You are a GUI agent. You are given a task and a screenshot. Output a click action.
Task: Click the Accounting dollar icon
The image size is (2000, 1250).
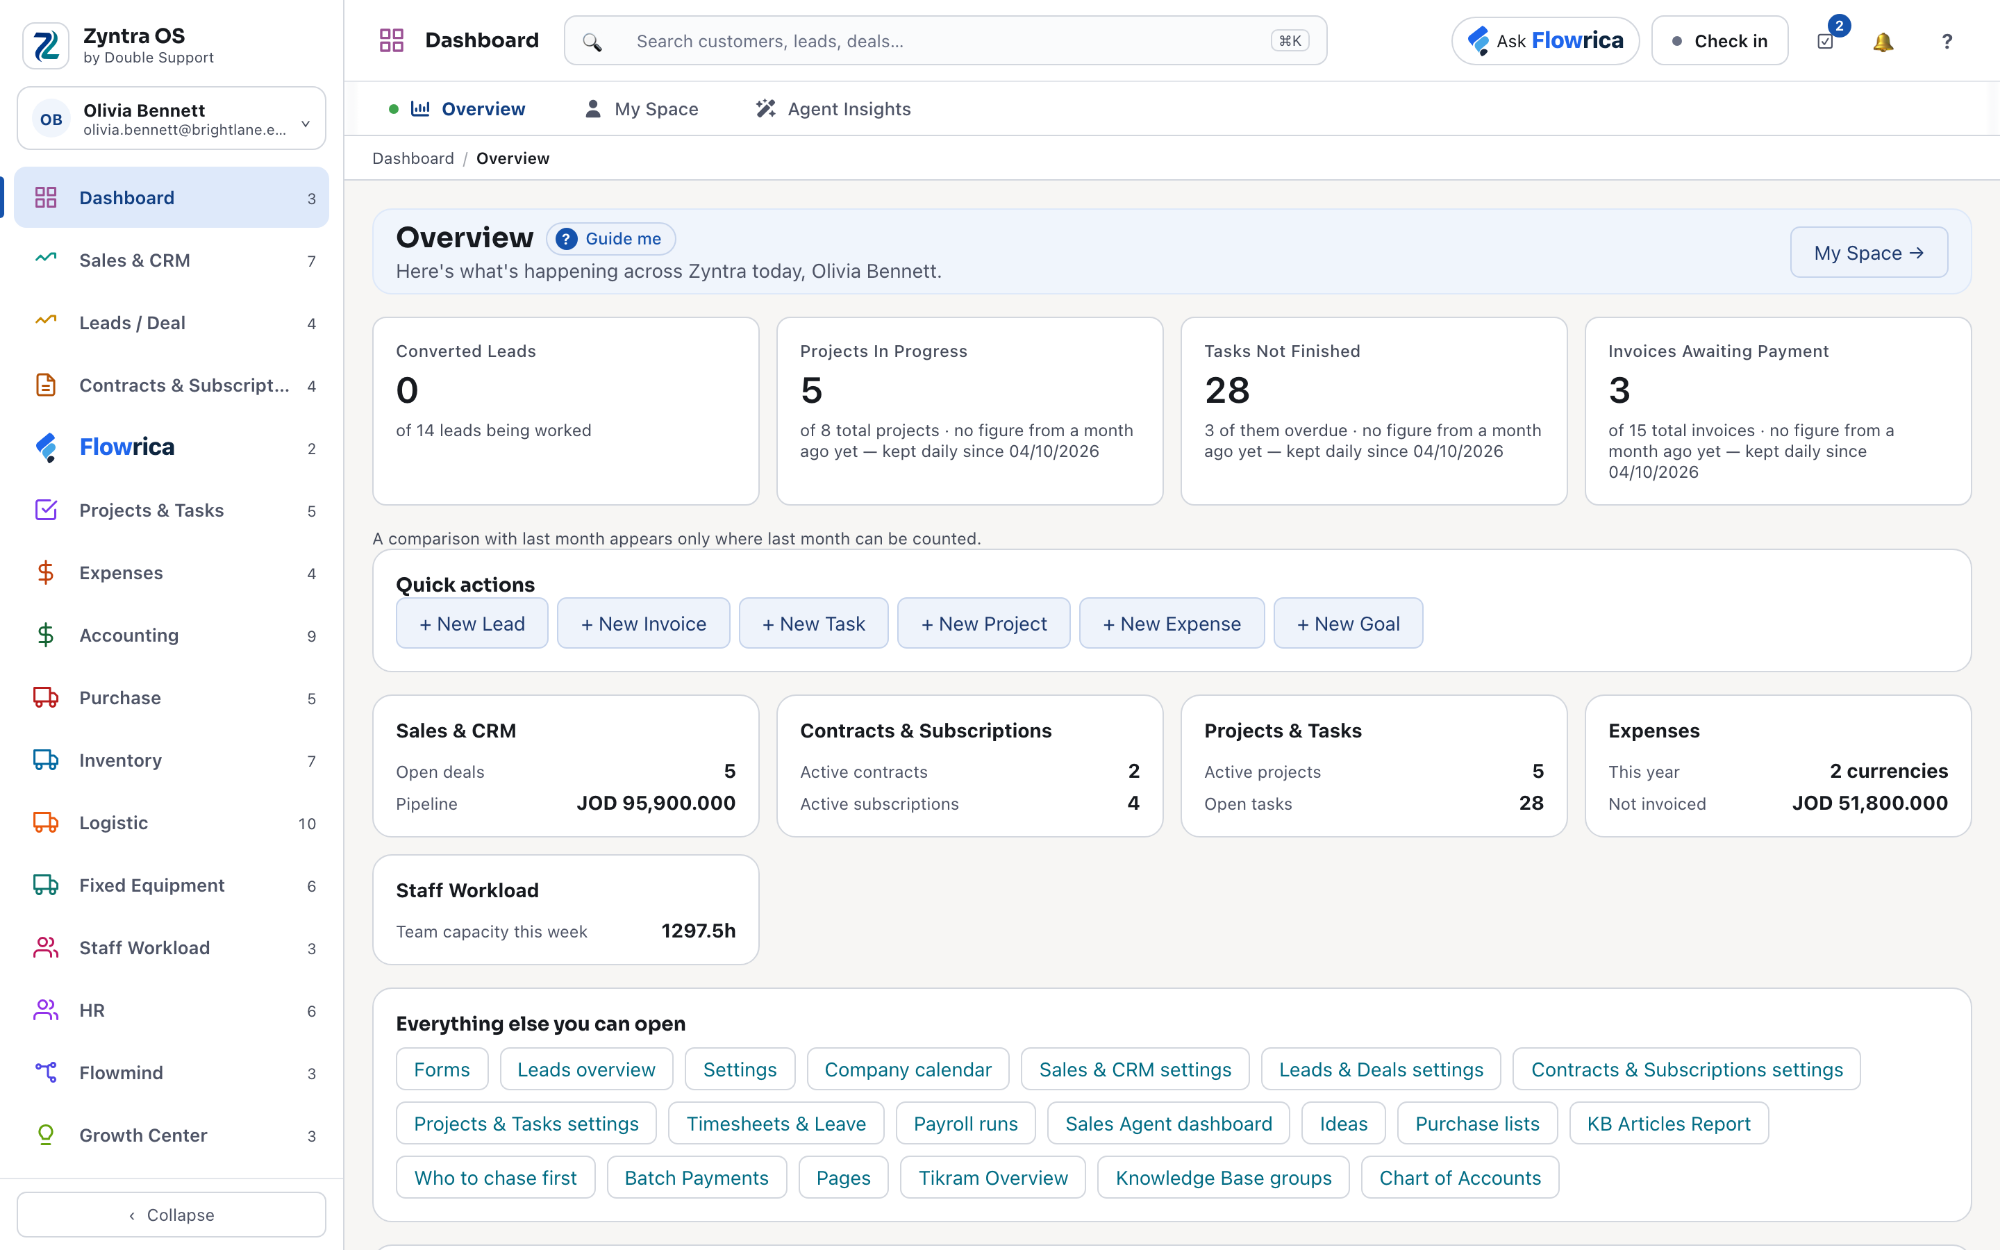pos(46,635)
